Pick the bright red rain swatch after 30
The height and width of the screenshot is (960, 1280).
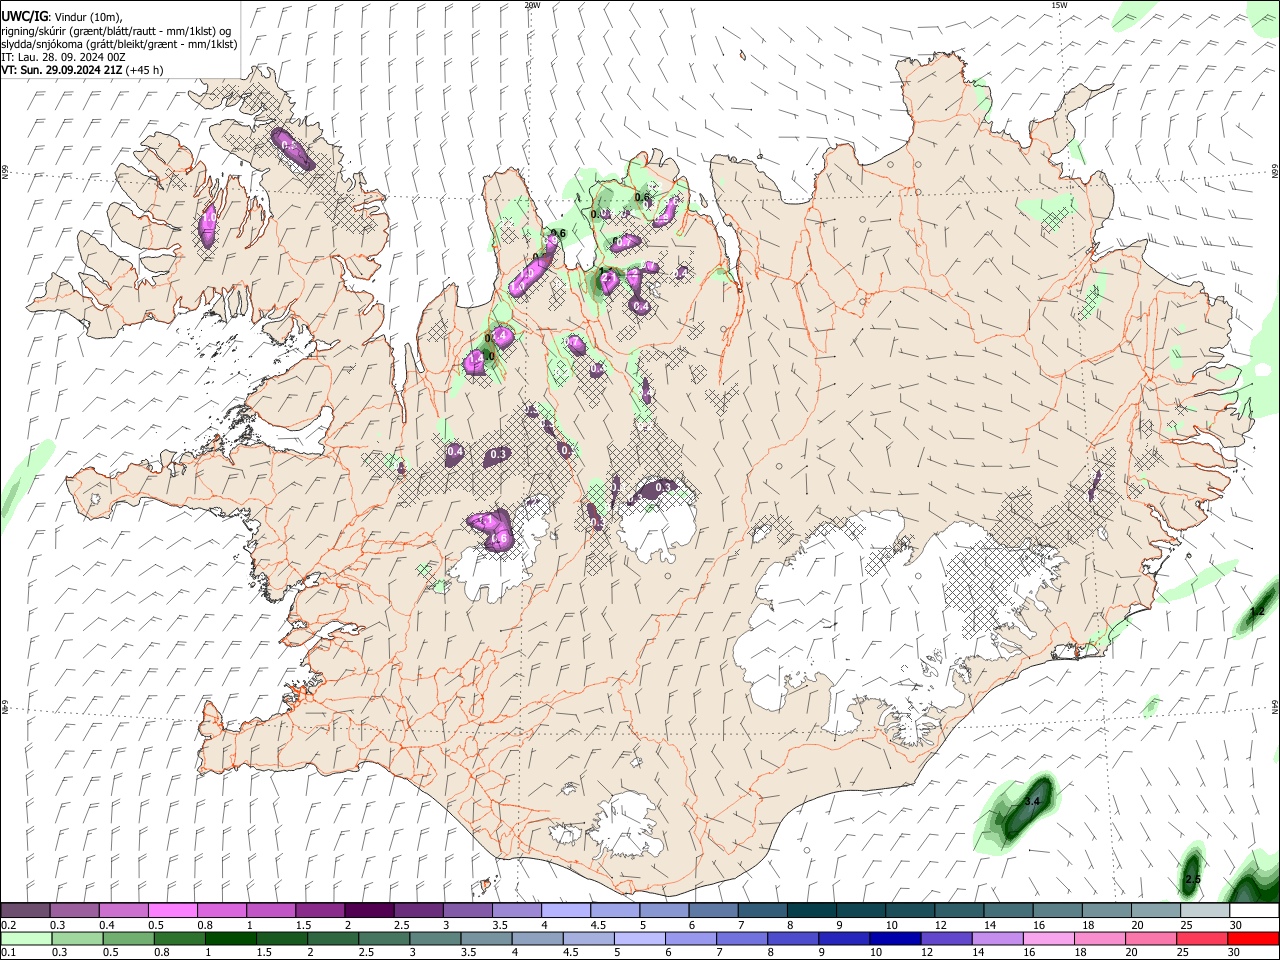pos(1254,938)
